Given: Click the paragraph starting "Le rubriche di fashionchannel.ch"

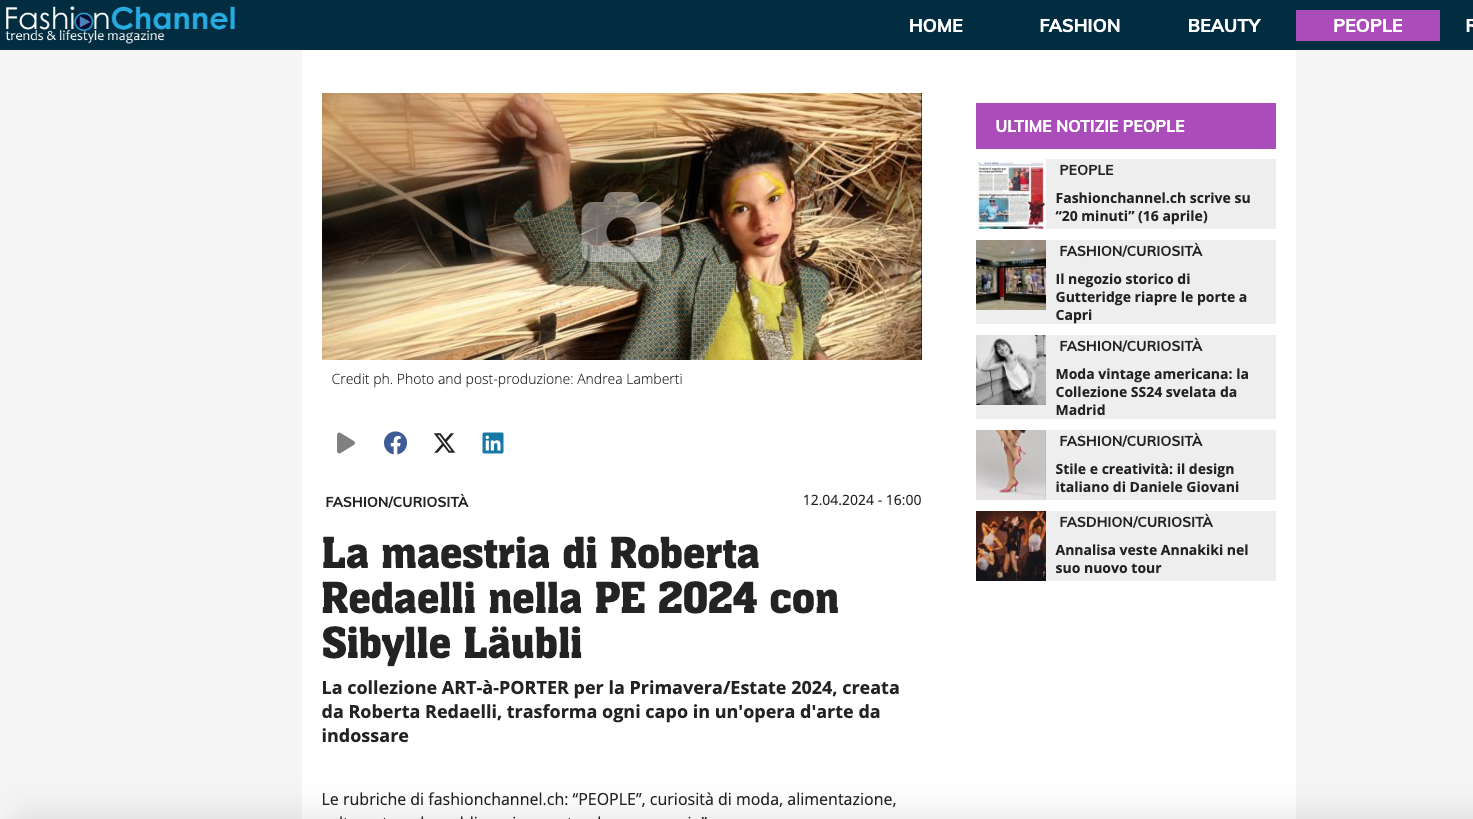Looking at the screenshot, I should (609, 807).
